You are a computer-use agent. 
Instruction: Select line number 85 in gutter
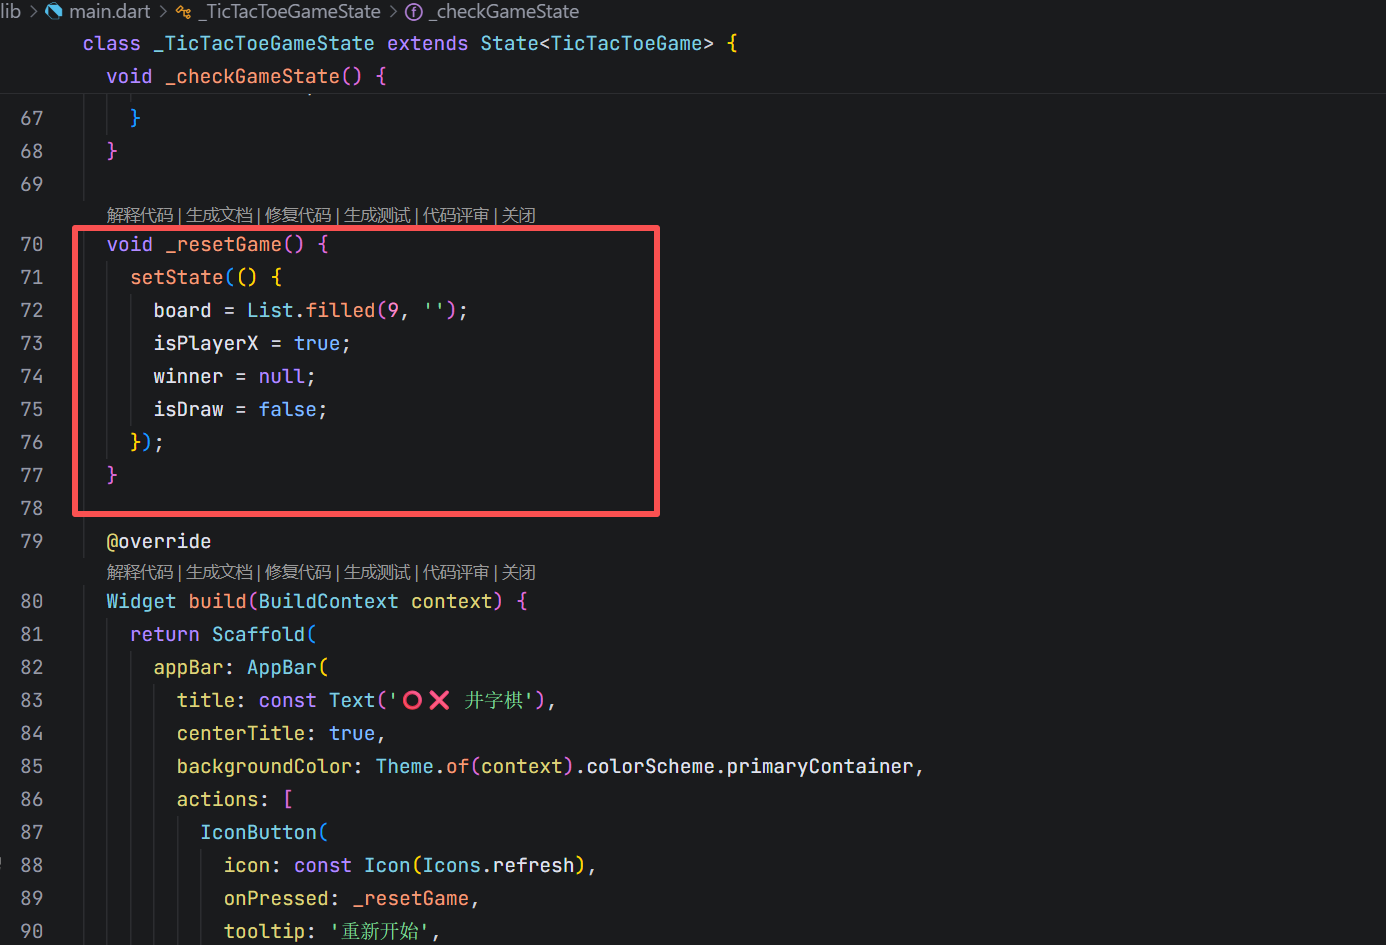pos(32,767)
